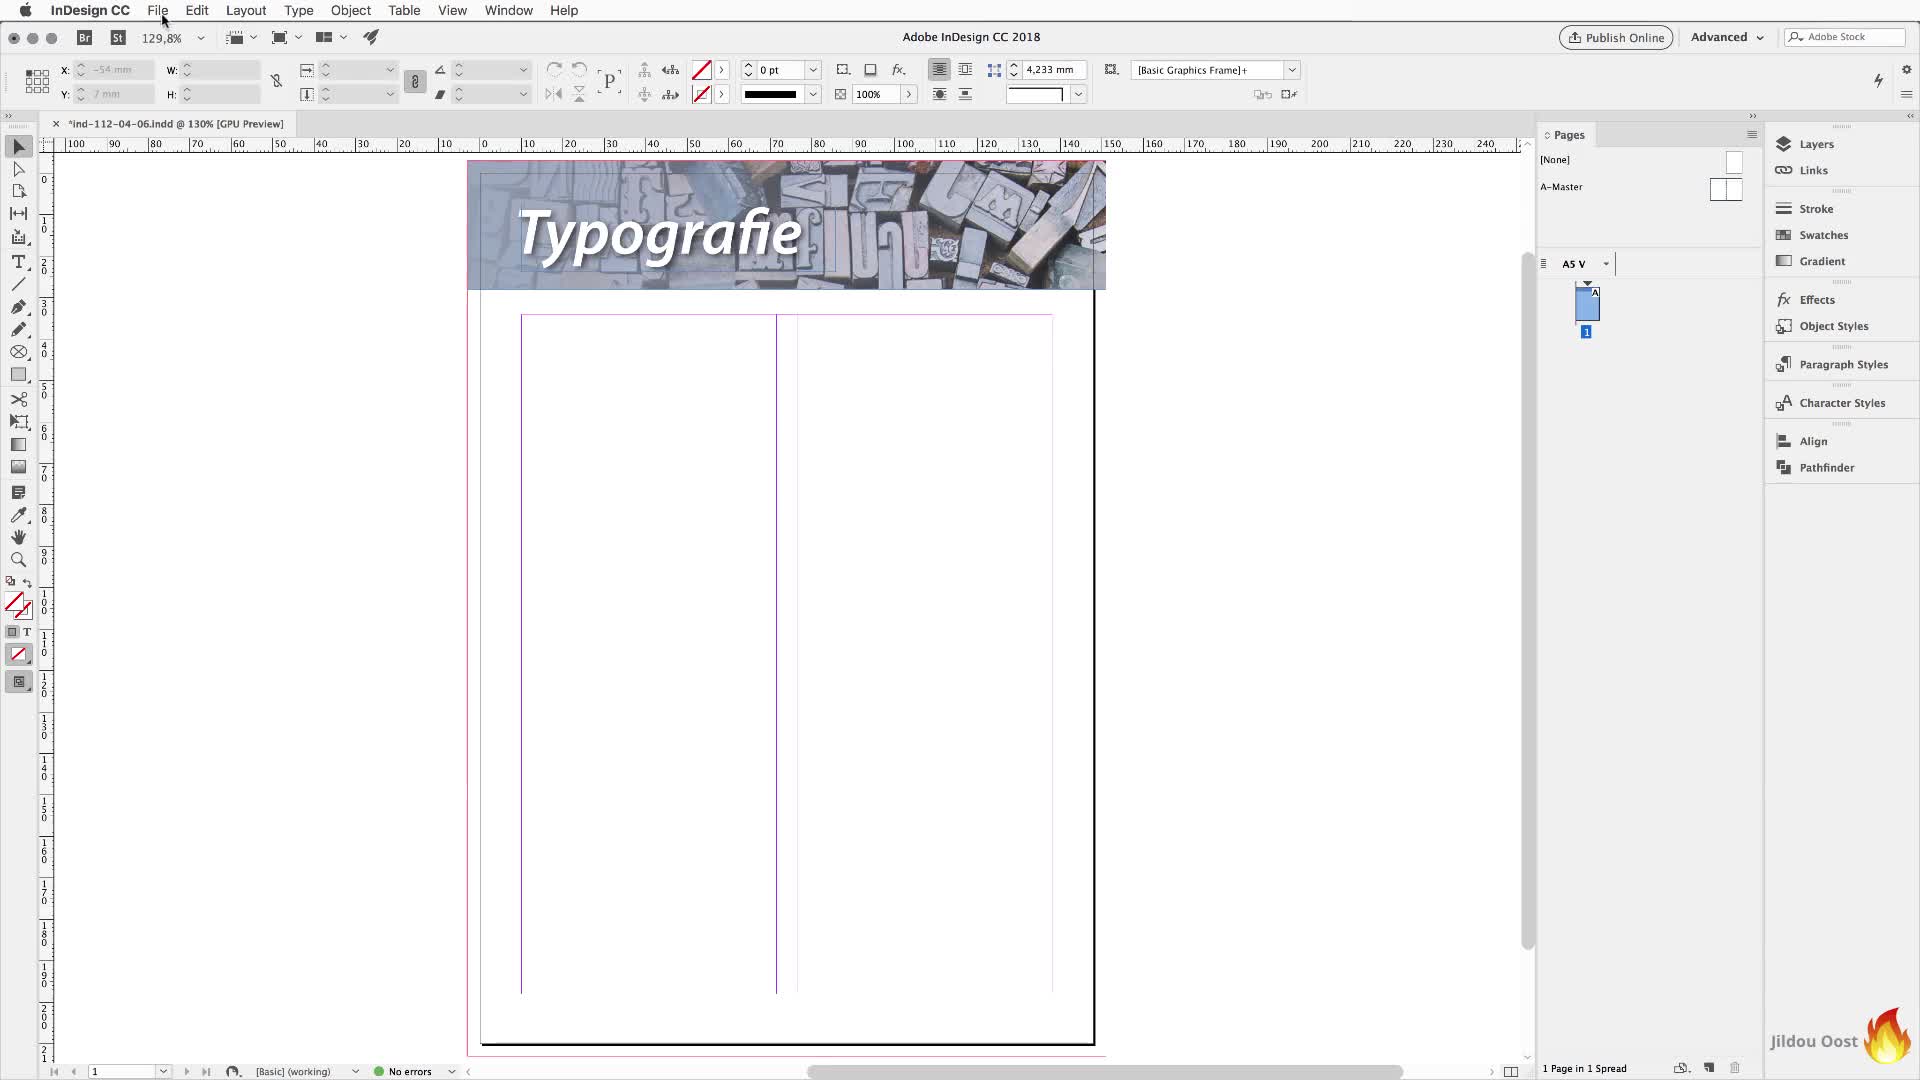Click the fill color swatch in control bar

click(702, 70)
